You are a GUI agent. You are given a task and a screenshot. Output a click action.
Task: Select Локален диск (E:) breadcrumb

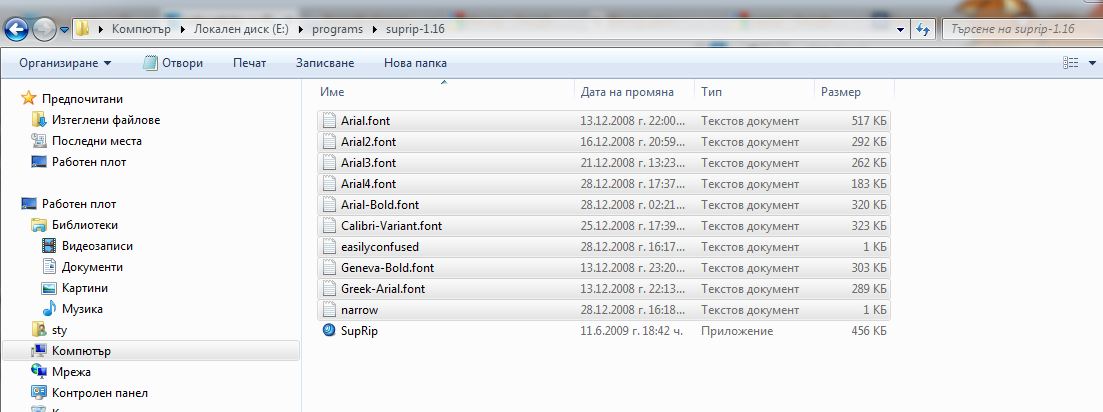tap(241, 29)
